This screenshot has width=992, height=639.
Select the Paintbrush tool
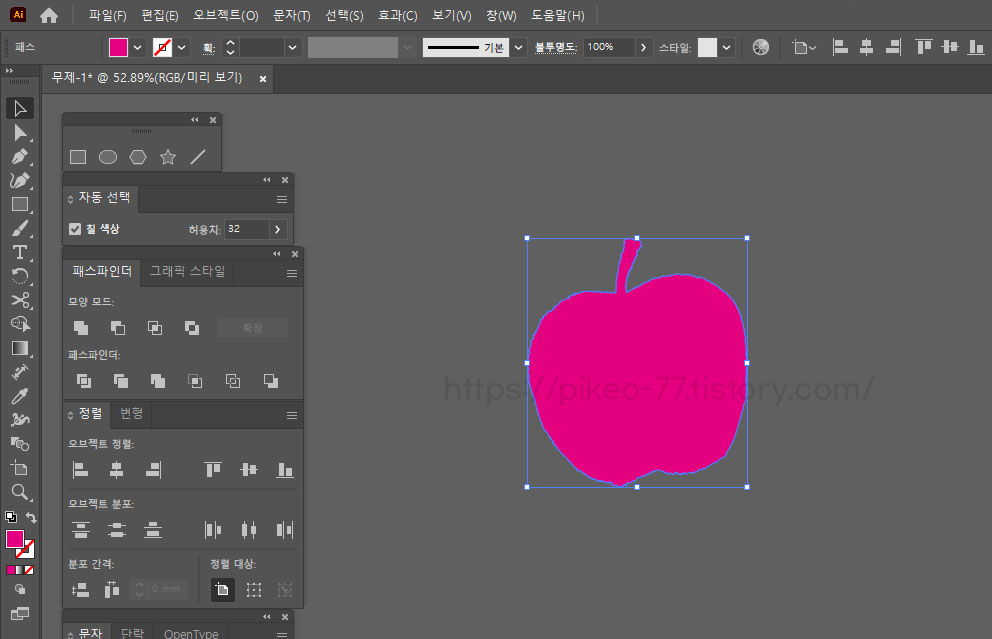tap(20, 228)
